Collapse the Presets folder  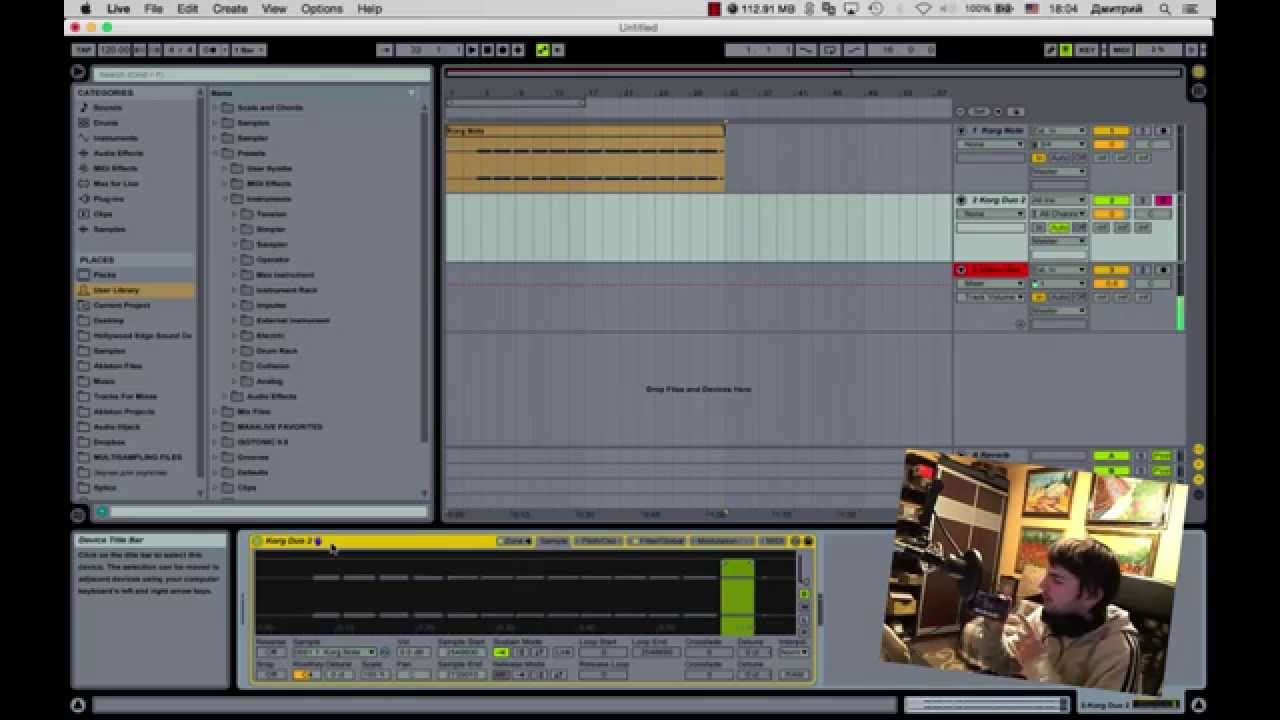215,153
